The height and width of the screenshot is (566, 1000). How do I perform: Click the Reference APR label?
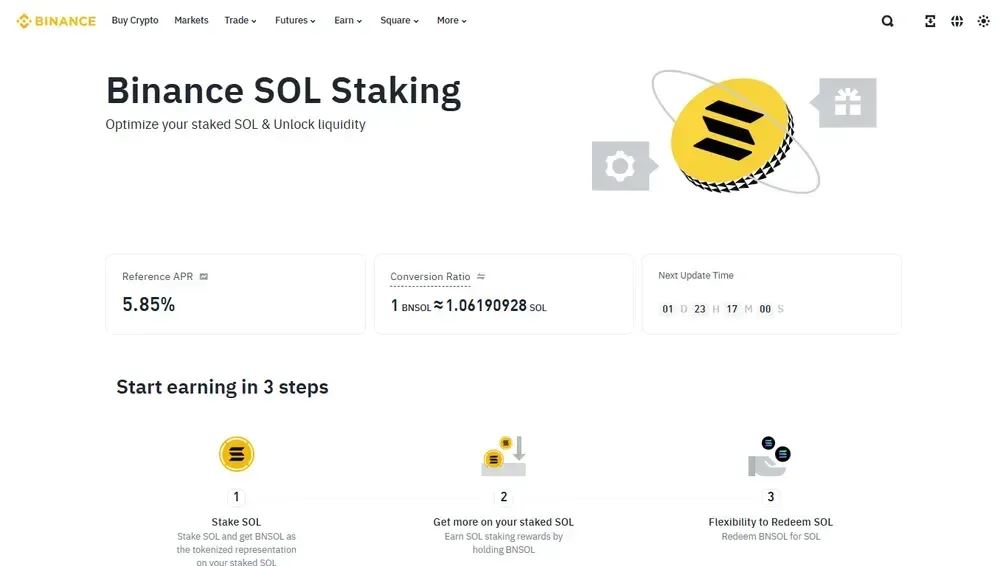pos(157,276)
